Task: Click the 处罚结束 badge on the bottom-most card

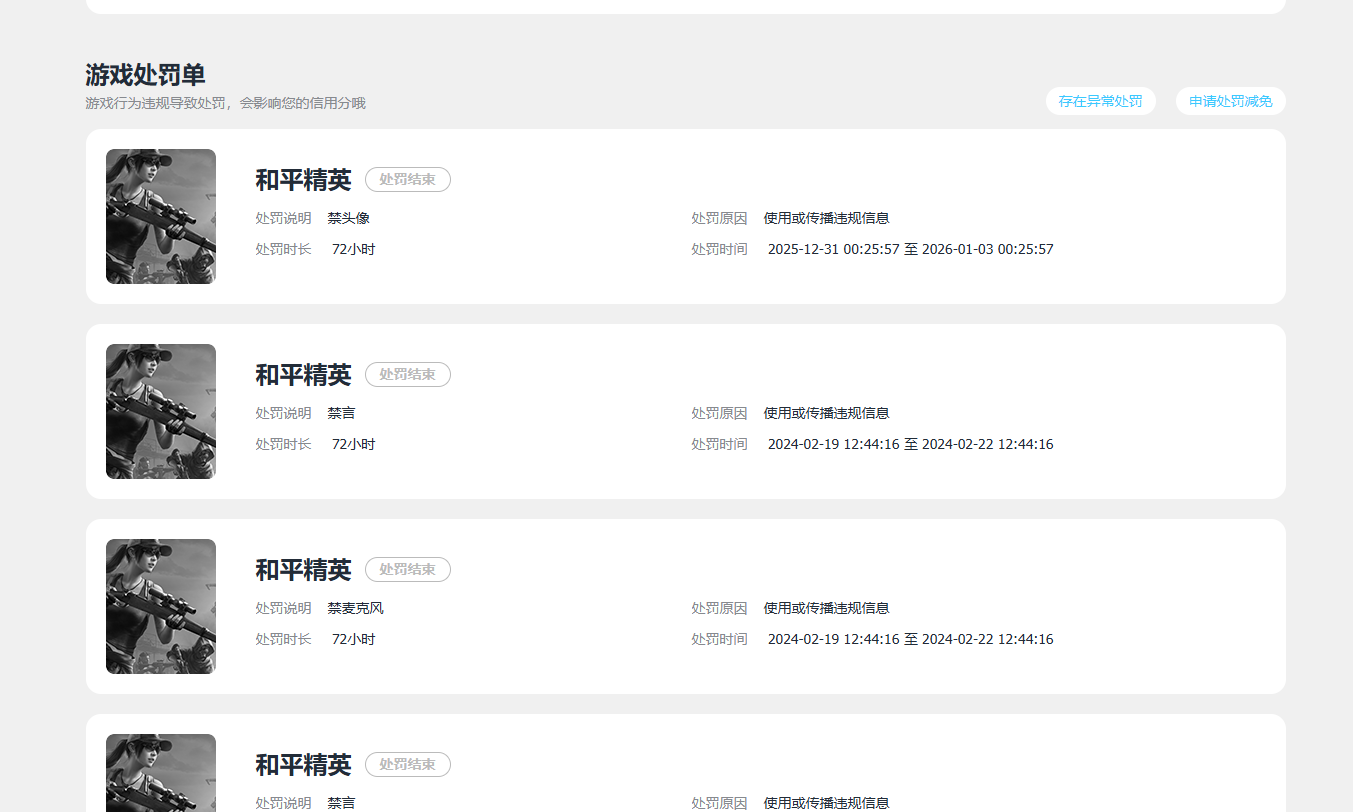Action: 407,765
